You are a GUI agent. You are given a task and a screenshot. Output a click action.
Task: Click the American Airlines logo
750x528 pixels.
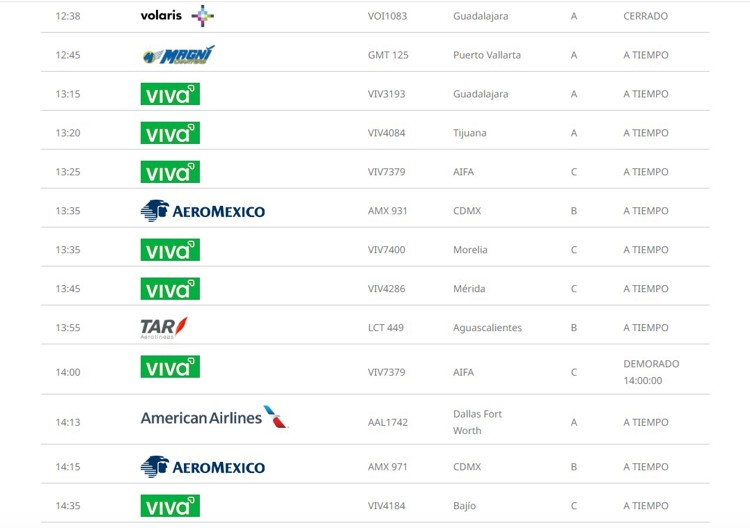pos(214,417)
